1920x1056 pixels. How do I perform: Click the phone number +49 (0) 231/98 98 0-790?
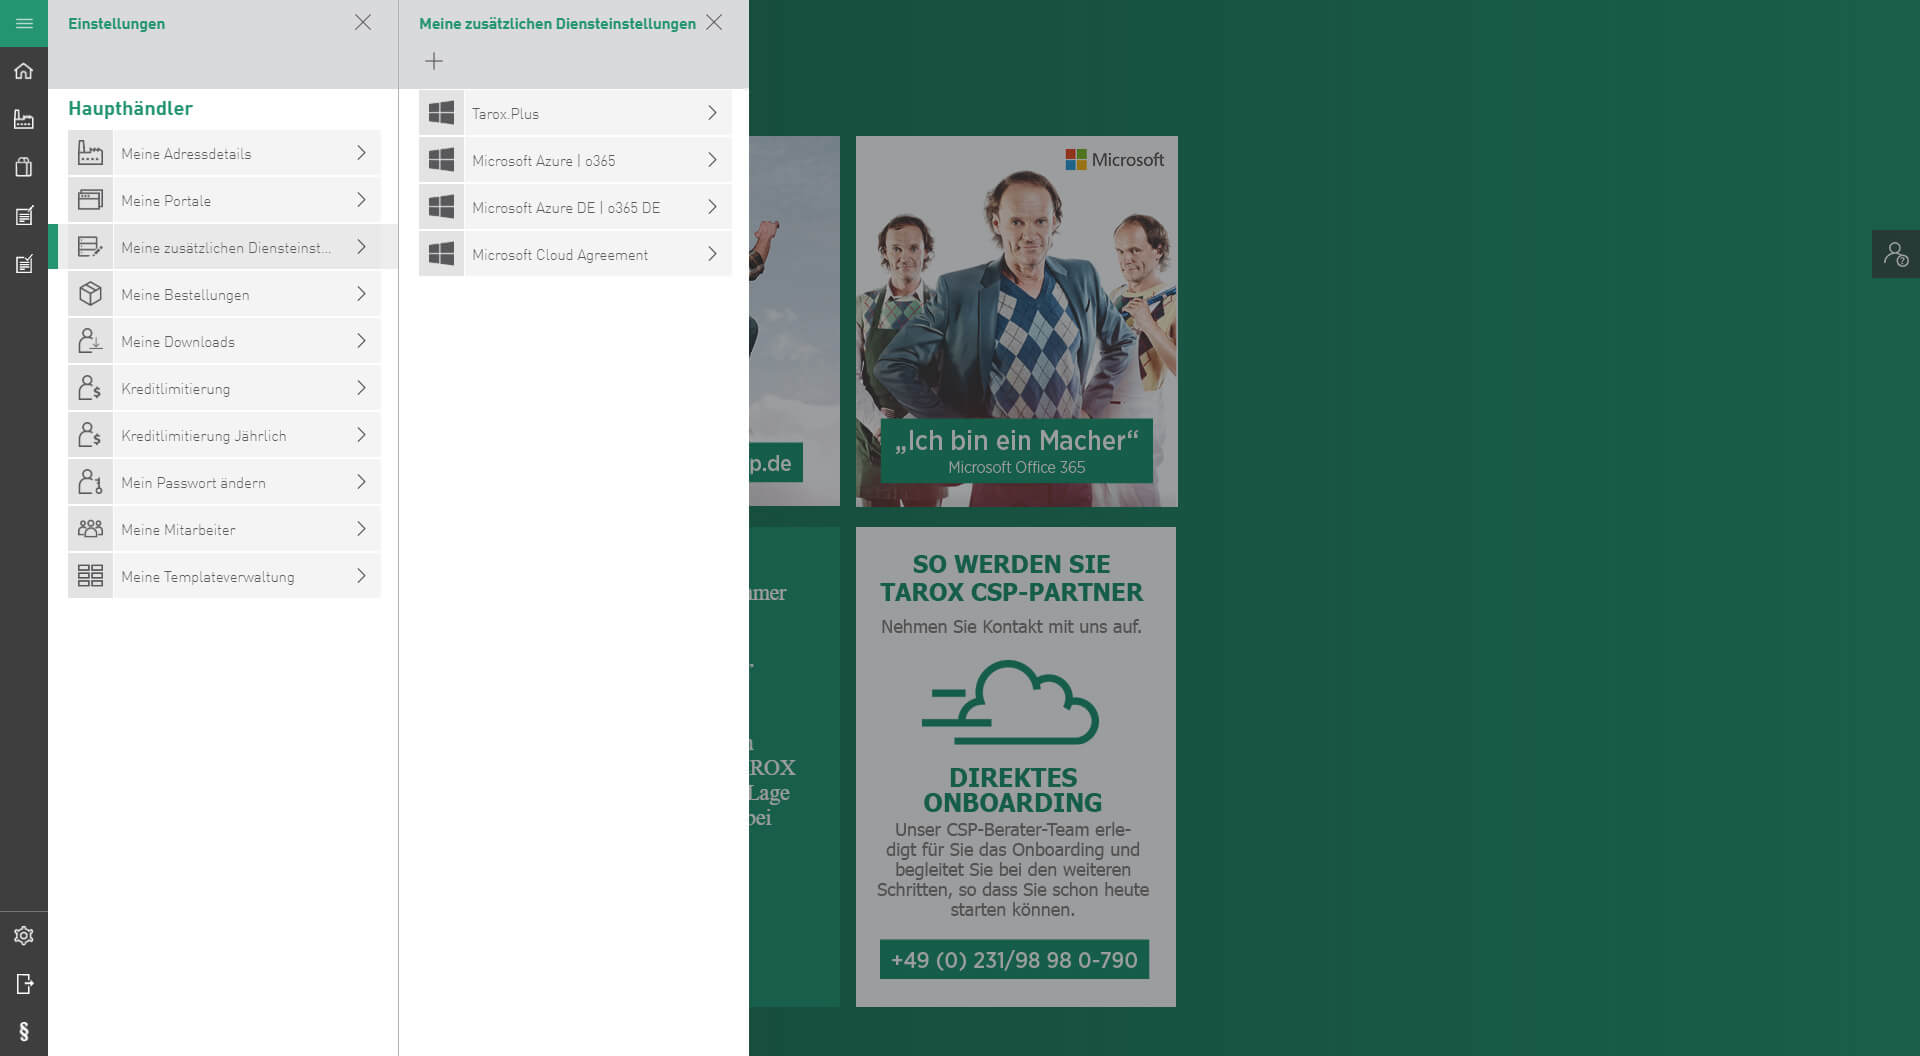pyautogui.click(x=1014, y=959)
